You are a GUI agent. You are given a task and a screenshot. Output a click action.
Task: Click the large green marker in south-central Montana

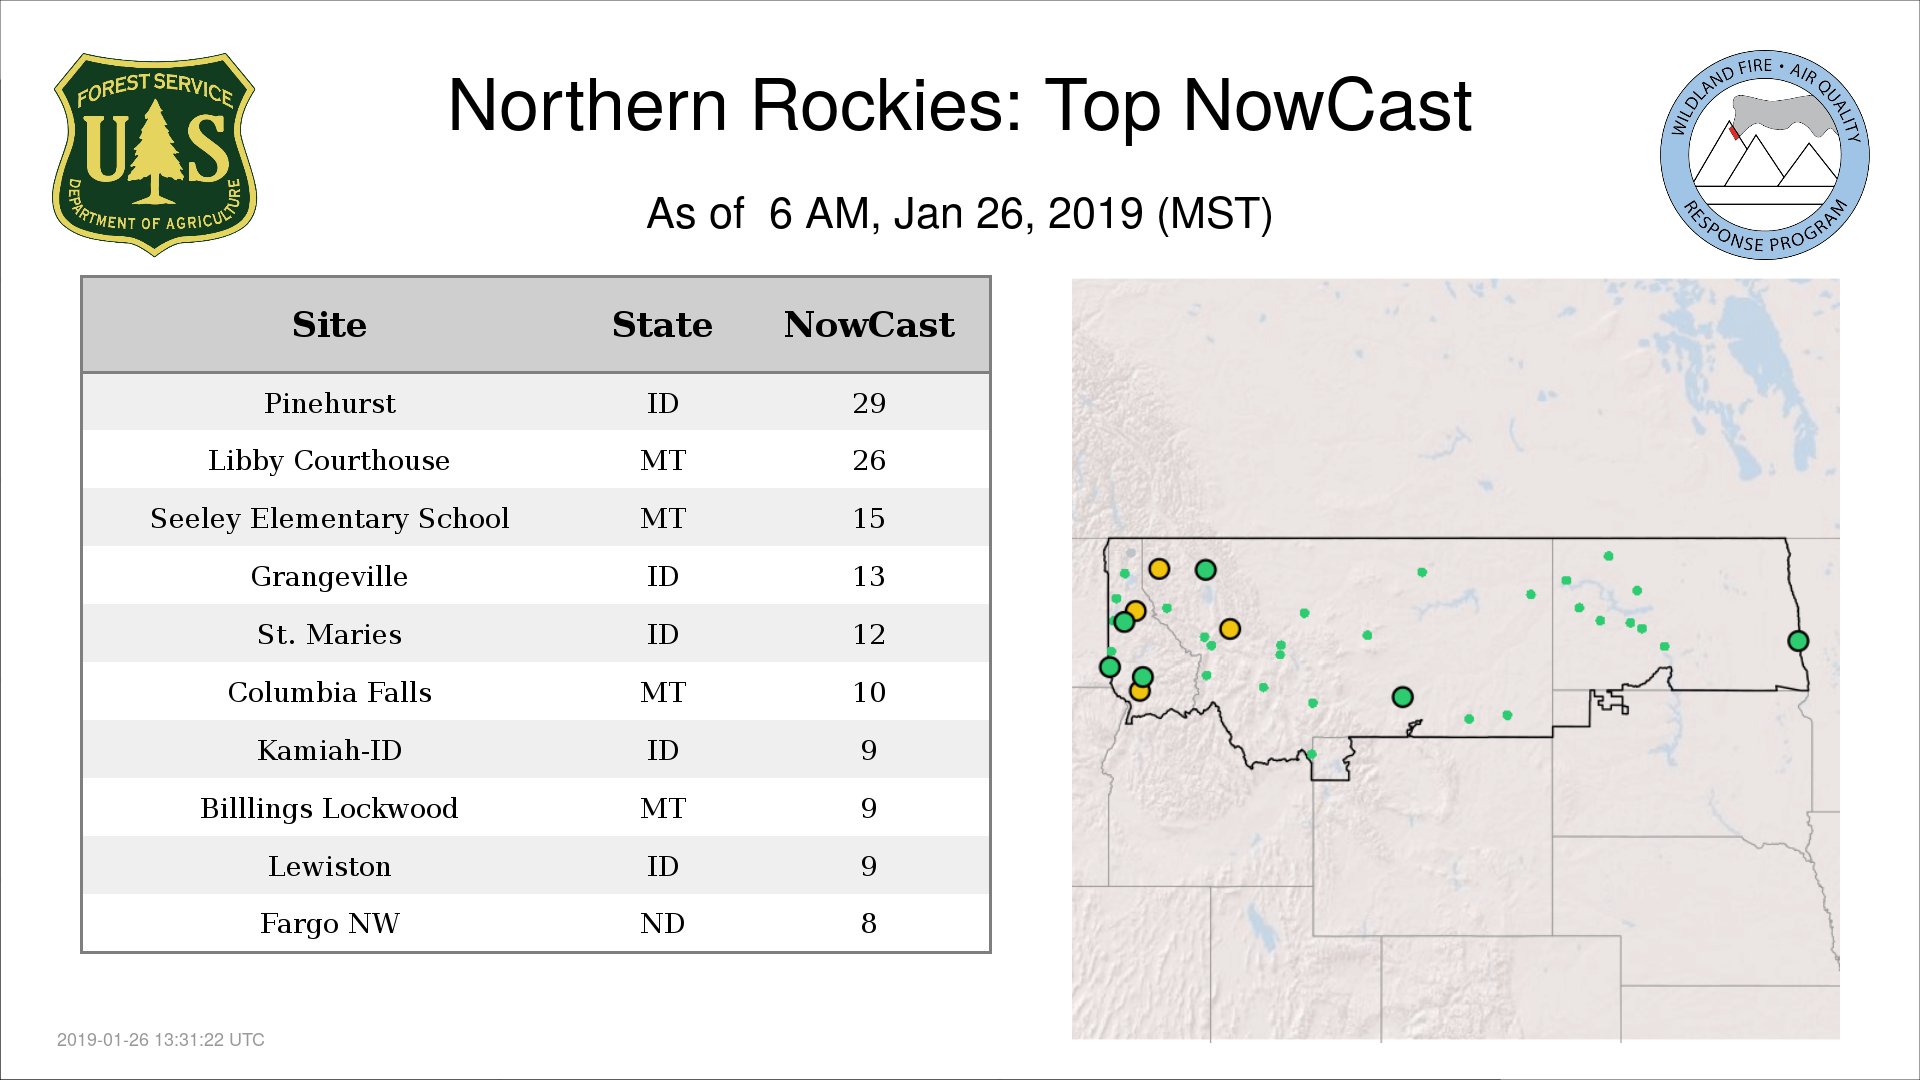tap(1402, 697)
